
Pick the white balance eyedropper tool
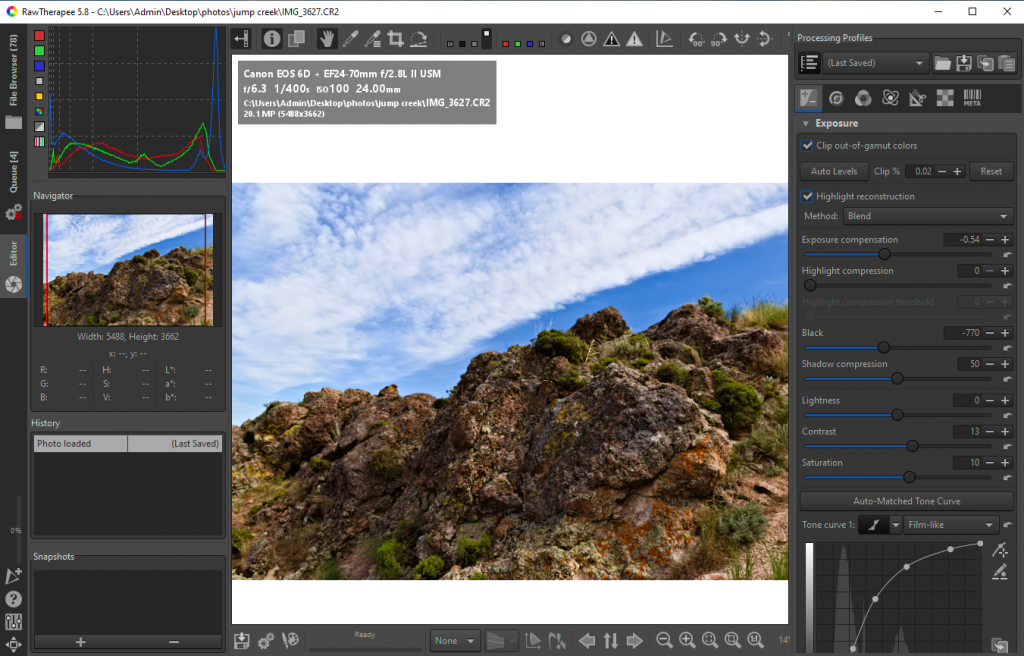[350, 39]
